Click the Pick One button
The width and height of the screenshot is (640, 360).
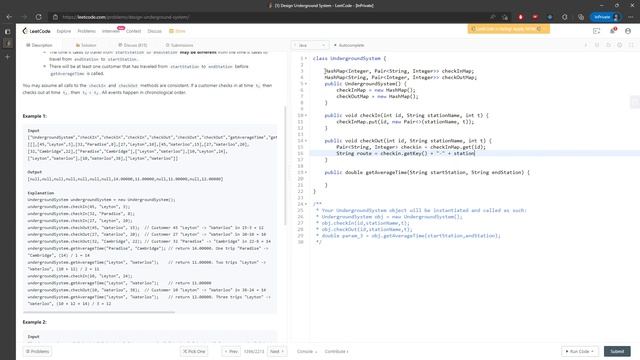194,351
